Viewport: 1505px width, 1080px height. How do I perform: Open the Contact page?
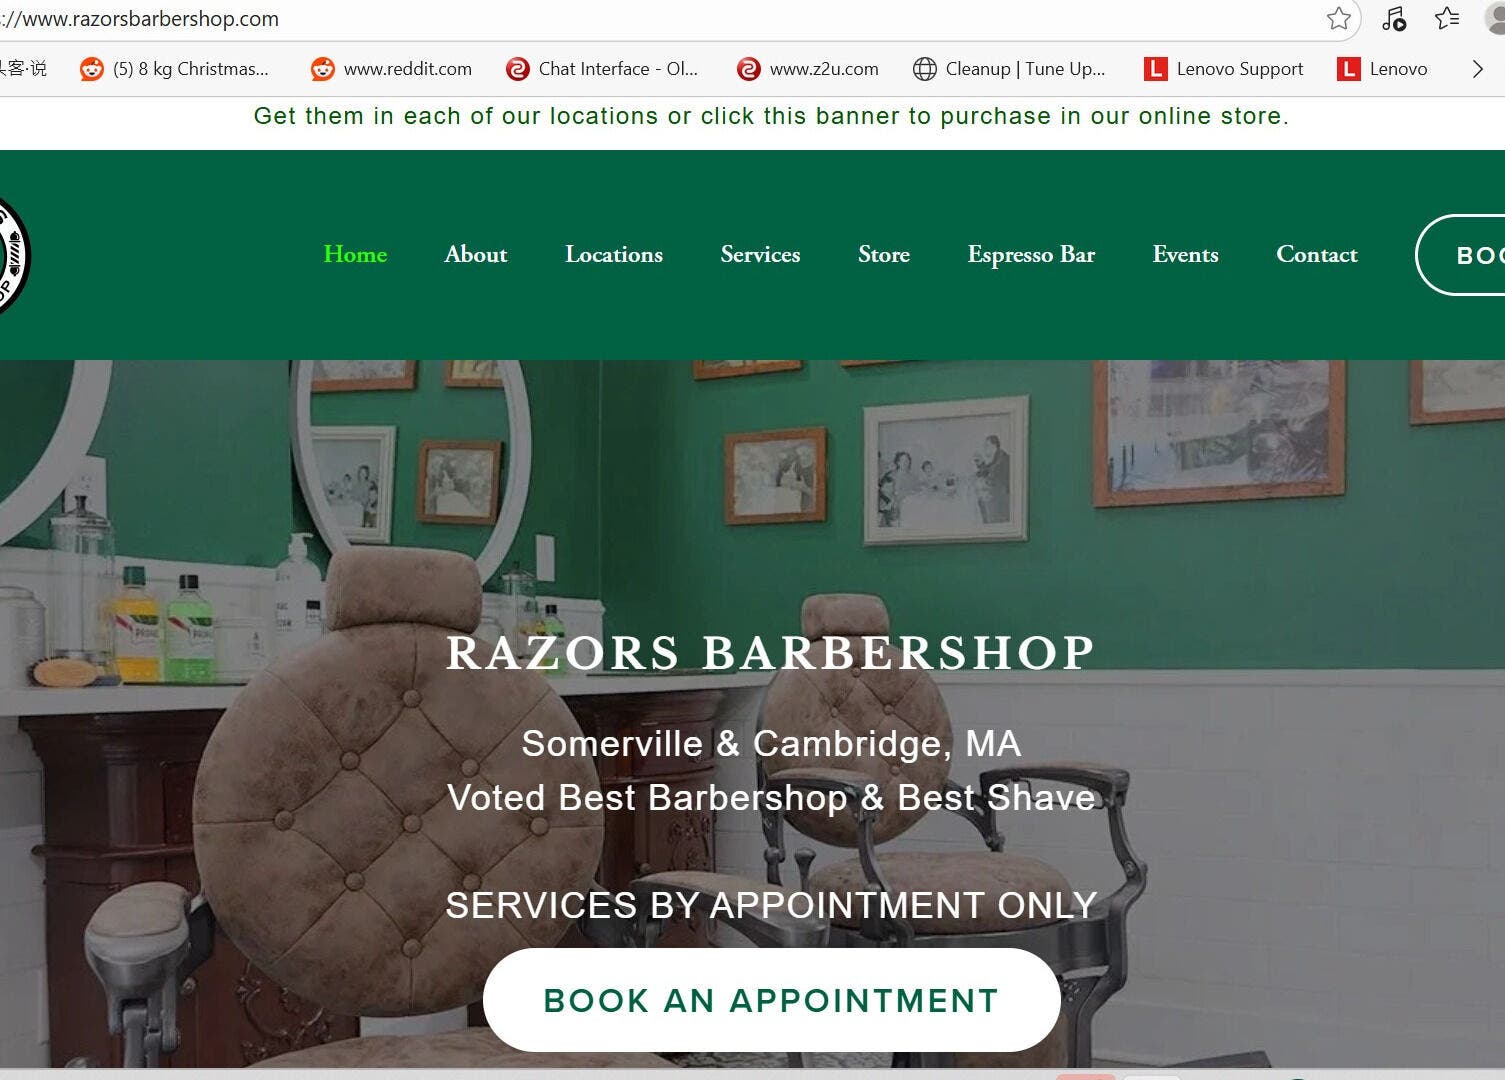click(1317, 254)
